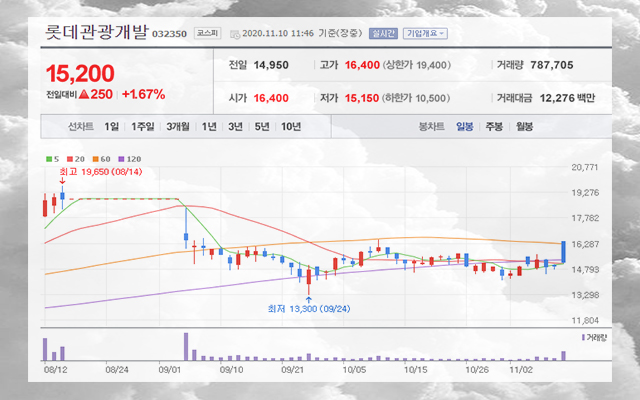Click the 봉차트 label
This screenshot has width=640, height=400.
(x=431, y=127)
